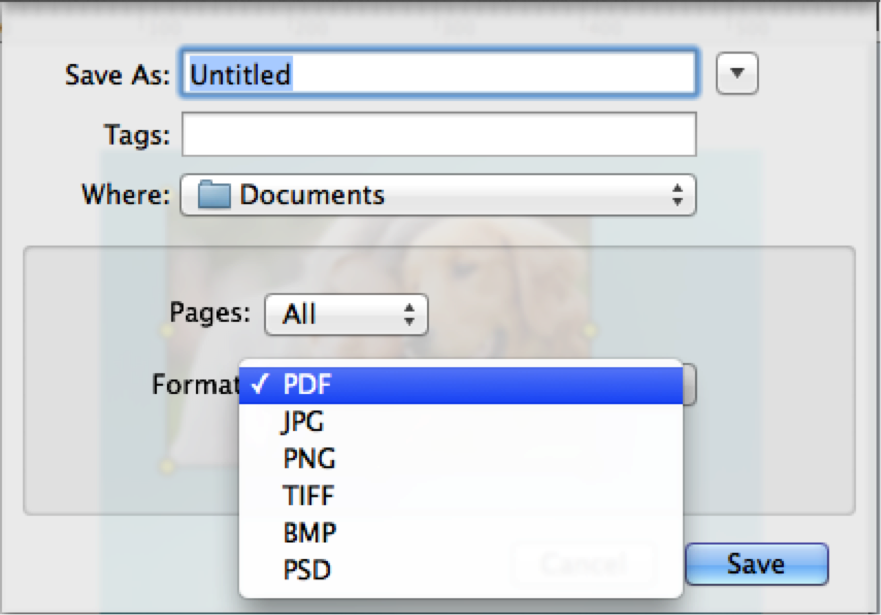Click the Documents folder icon

[x=214, y=194]
